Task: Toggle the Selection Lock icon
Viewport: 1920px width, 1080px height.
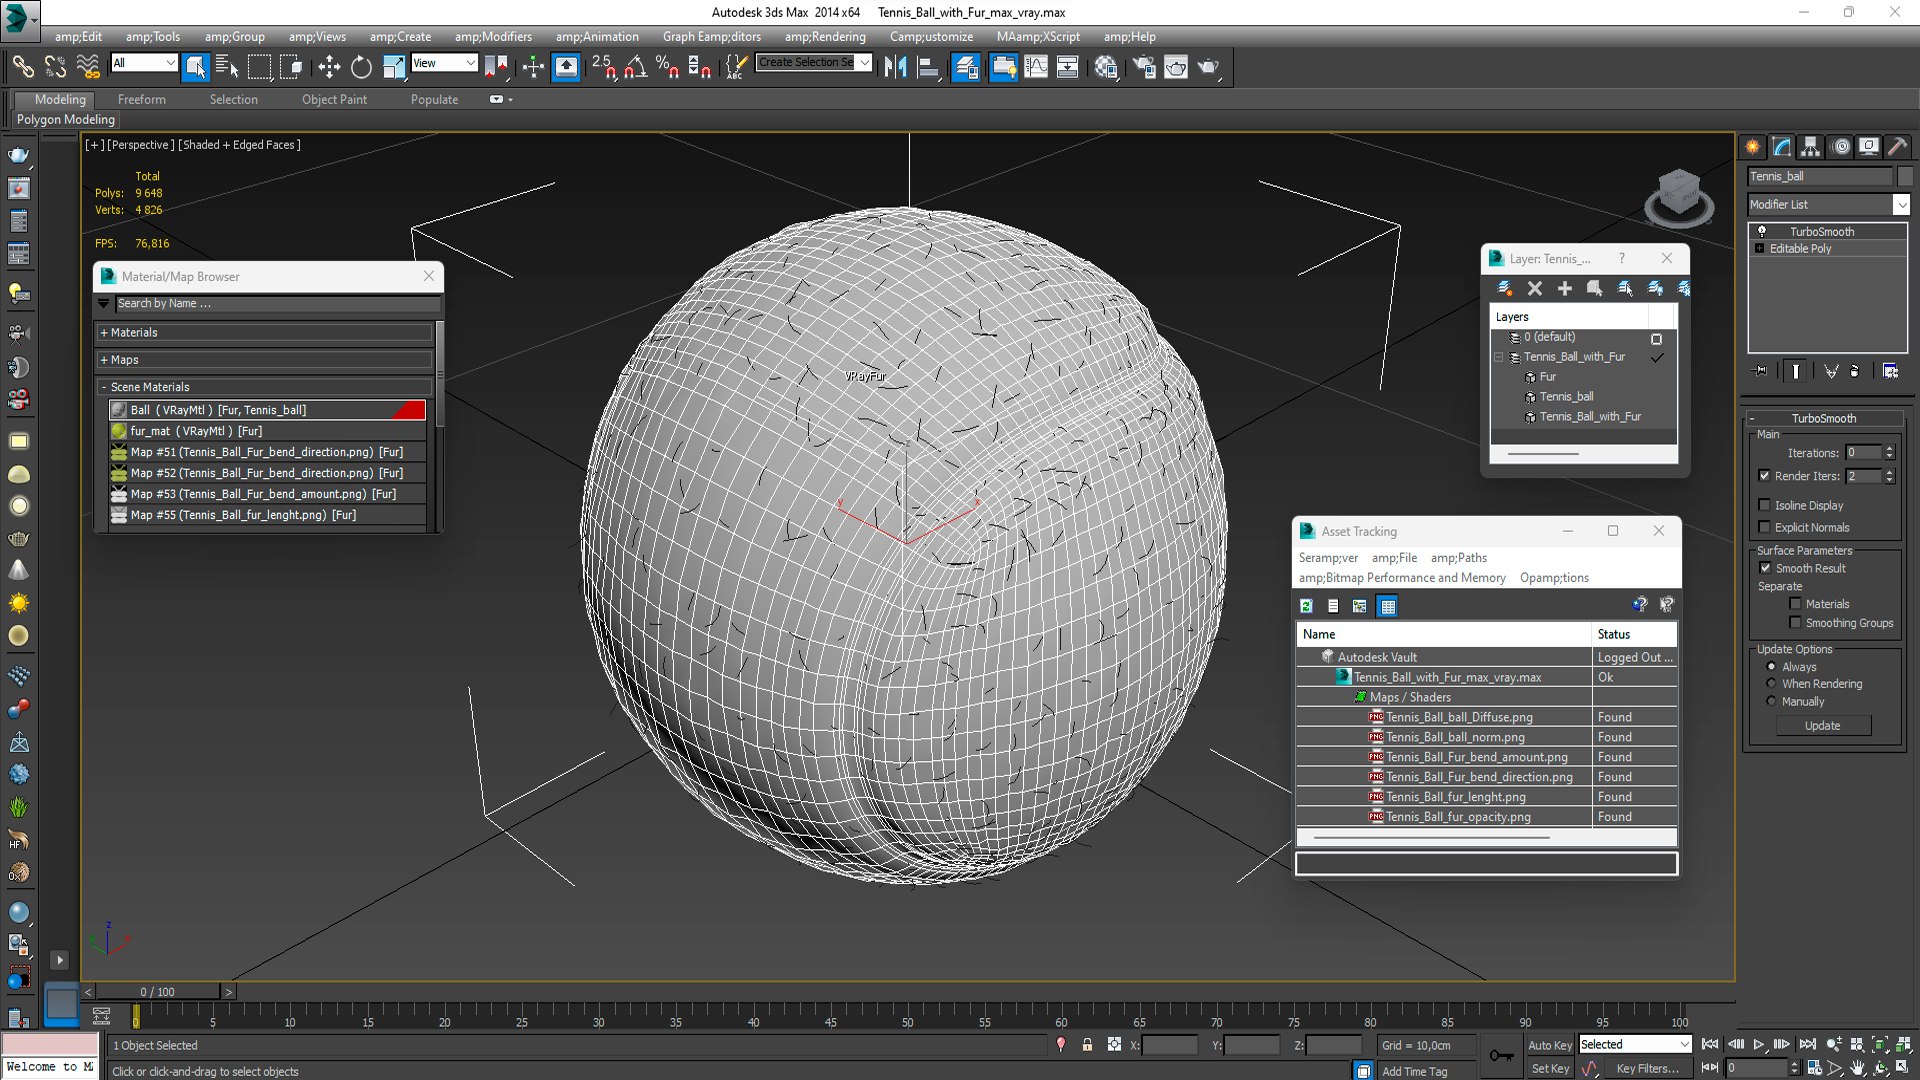Action: (1087, 1045)
